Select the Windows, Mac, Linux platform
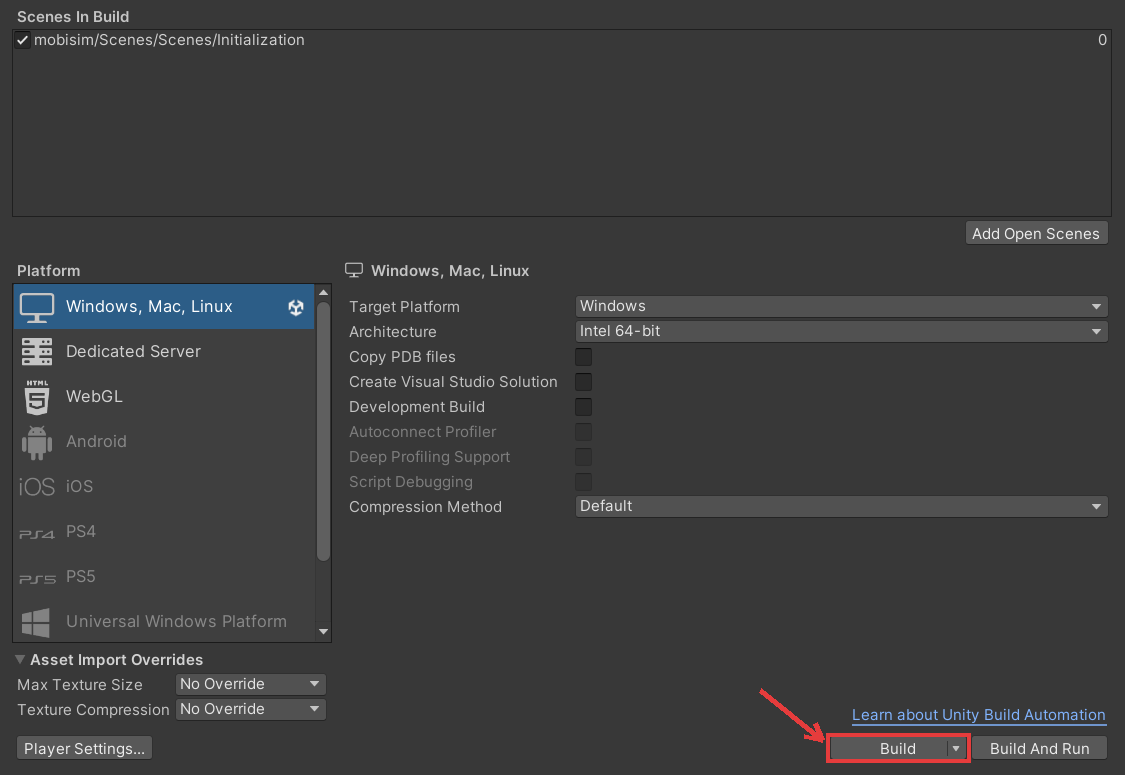 164,307
